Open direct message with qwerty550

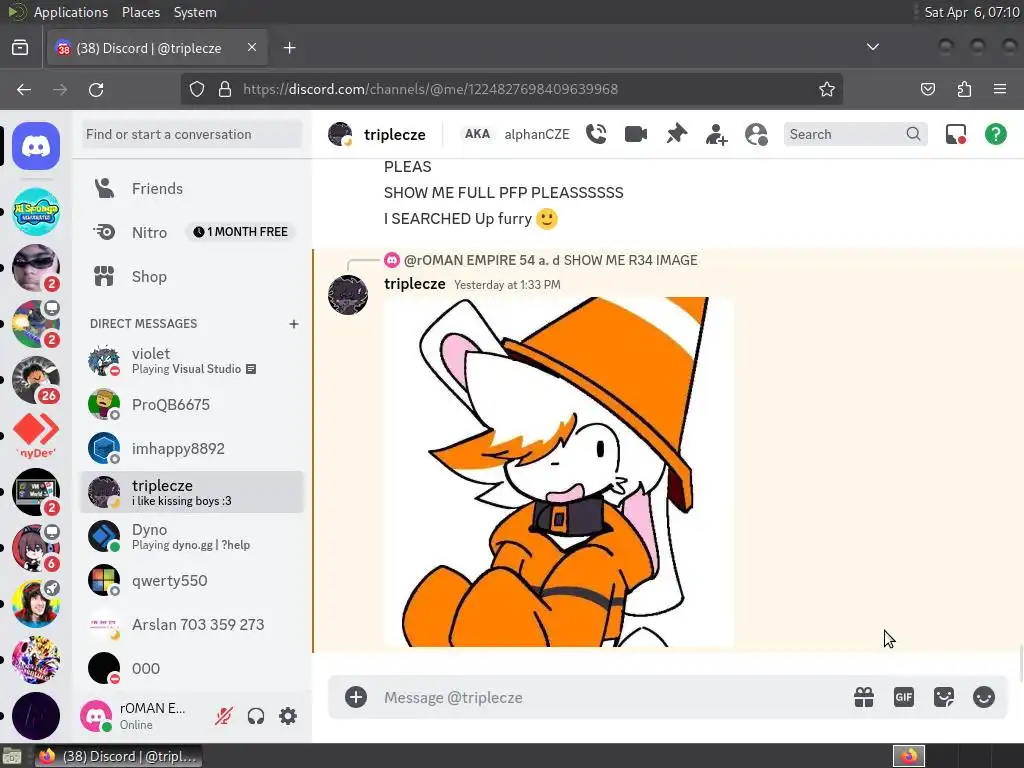point(192,581)
